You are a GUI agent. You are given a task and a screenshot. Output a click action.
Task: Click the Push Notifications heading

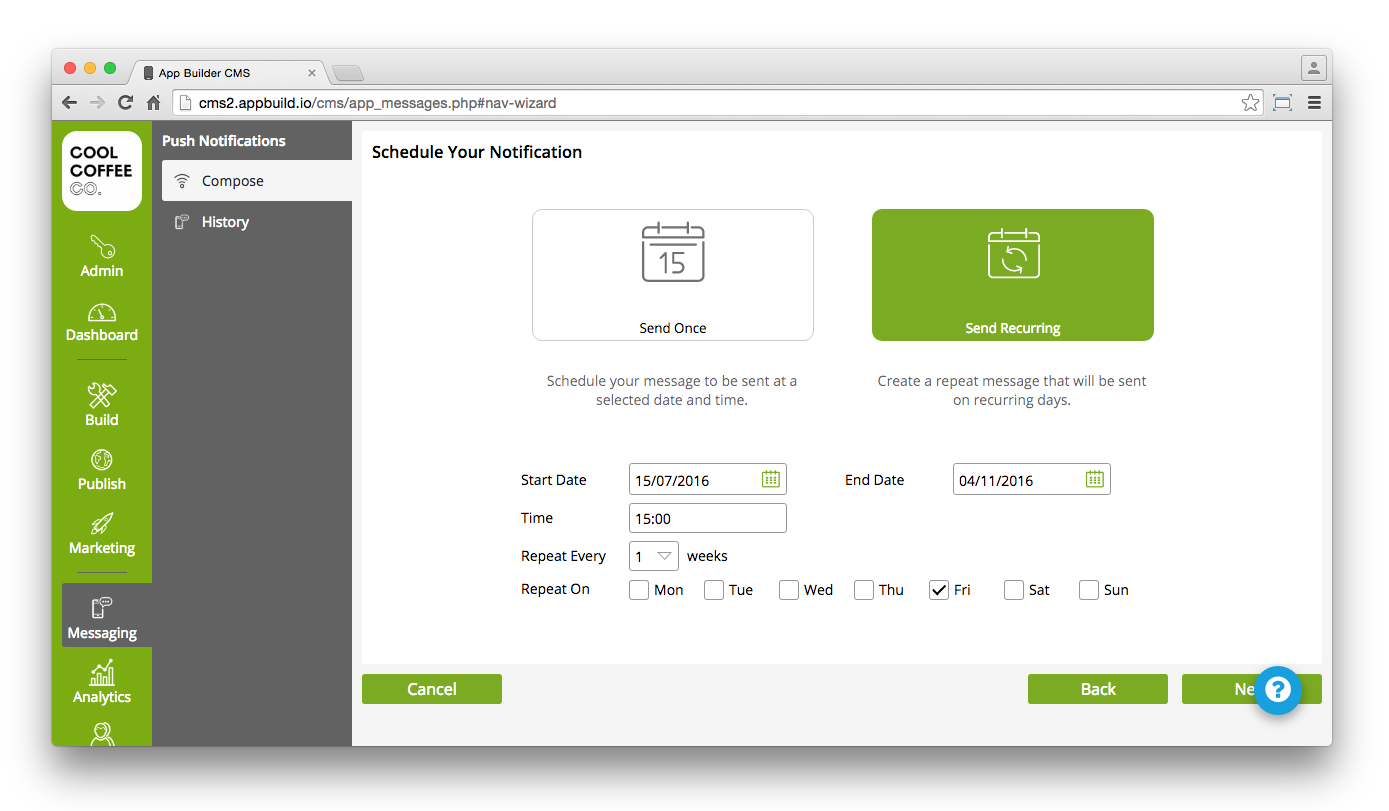(x=224, y=141)
